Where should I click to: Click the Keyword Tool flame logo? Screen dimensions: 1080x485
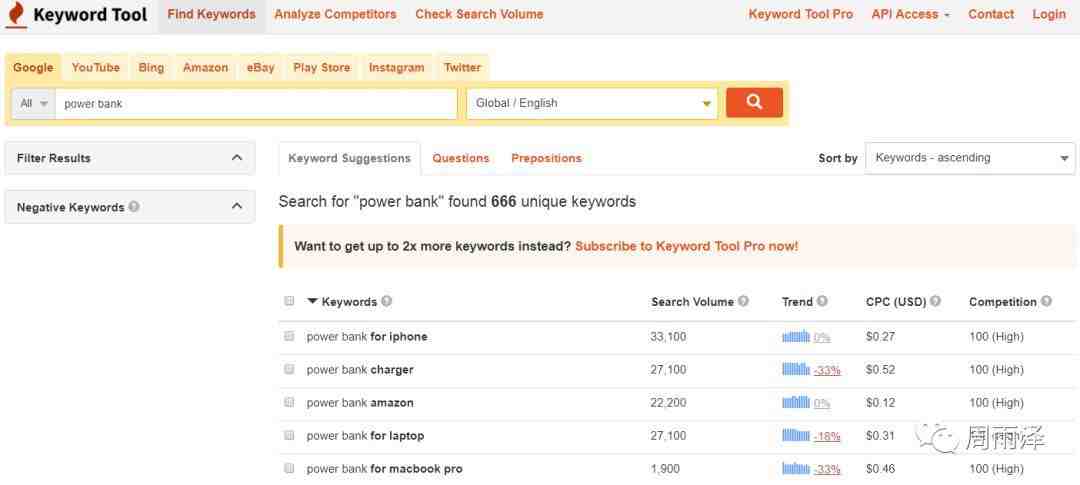point(16,15)
